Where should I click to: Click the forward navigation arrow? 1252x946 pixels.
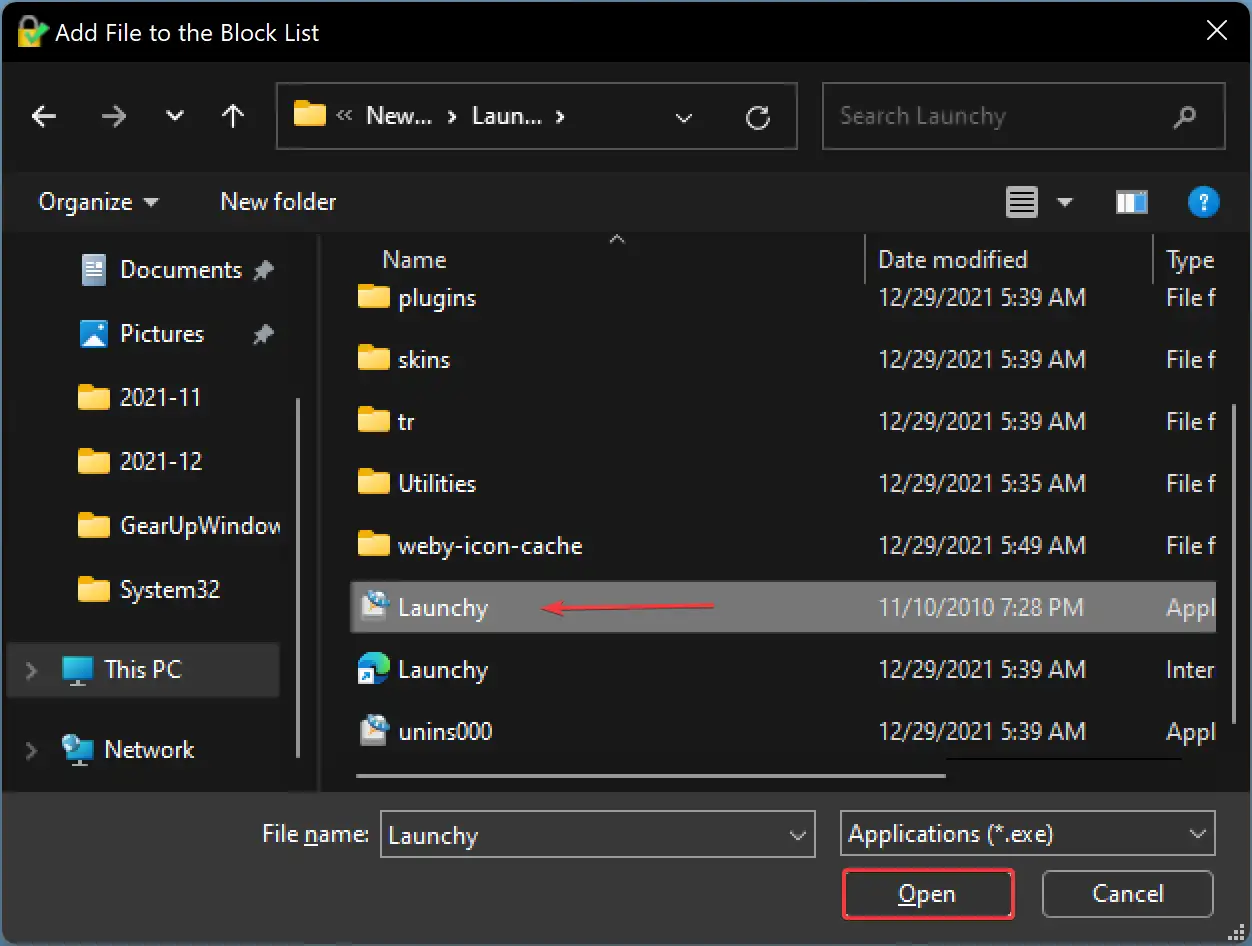coord(114,117)
